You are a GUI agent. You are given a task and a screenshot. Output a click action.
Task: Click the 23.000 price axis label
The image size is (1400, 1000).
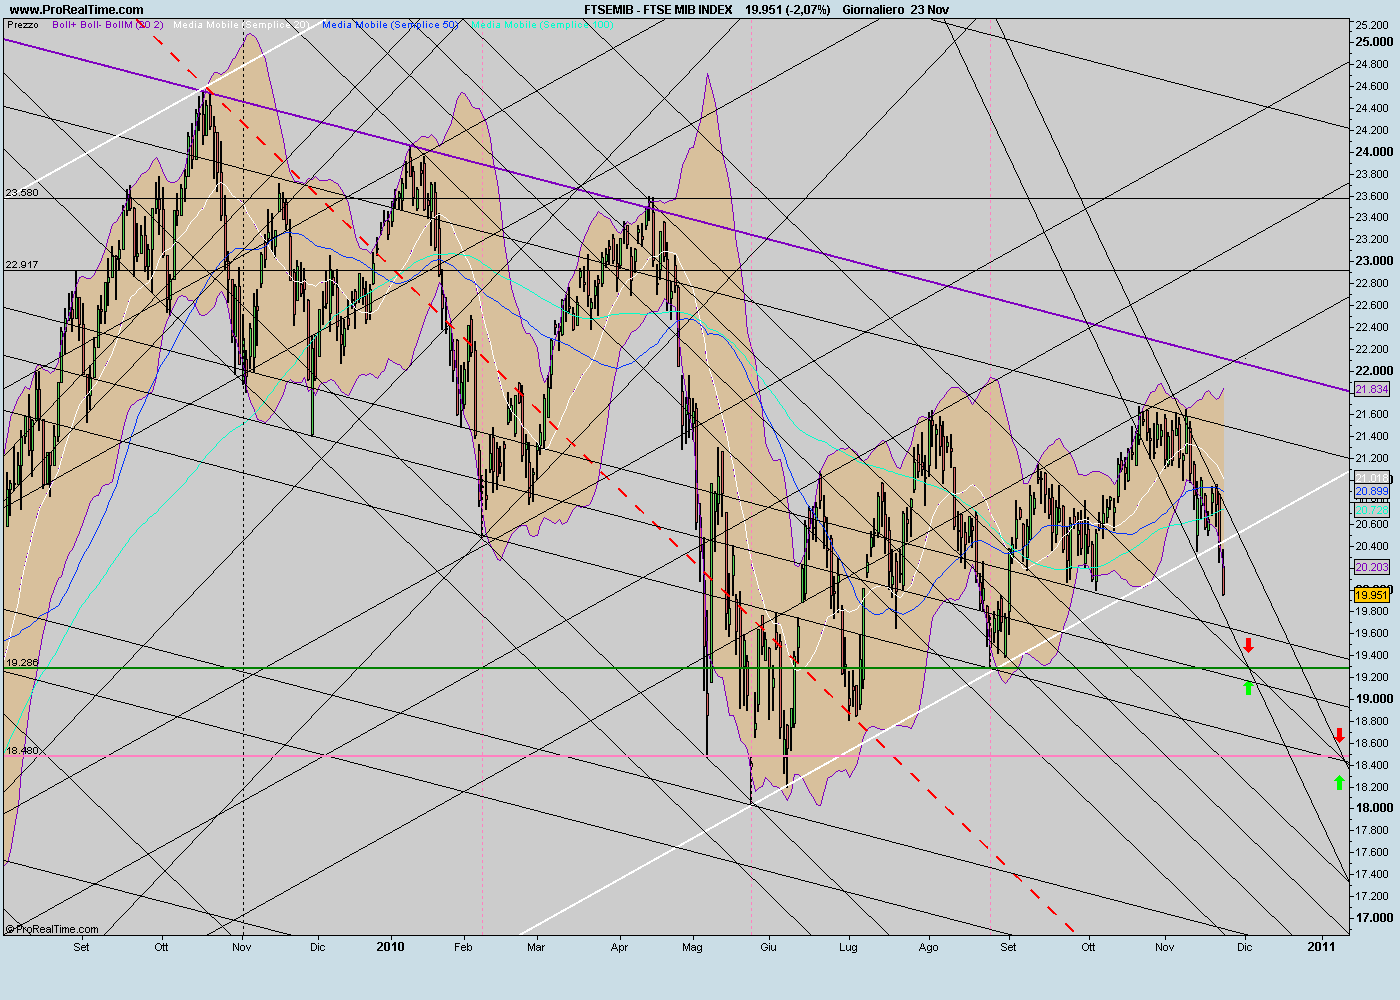(x=1374, y=261)
